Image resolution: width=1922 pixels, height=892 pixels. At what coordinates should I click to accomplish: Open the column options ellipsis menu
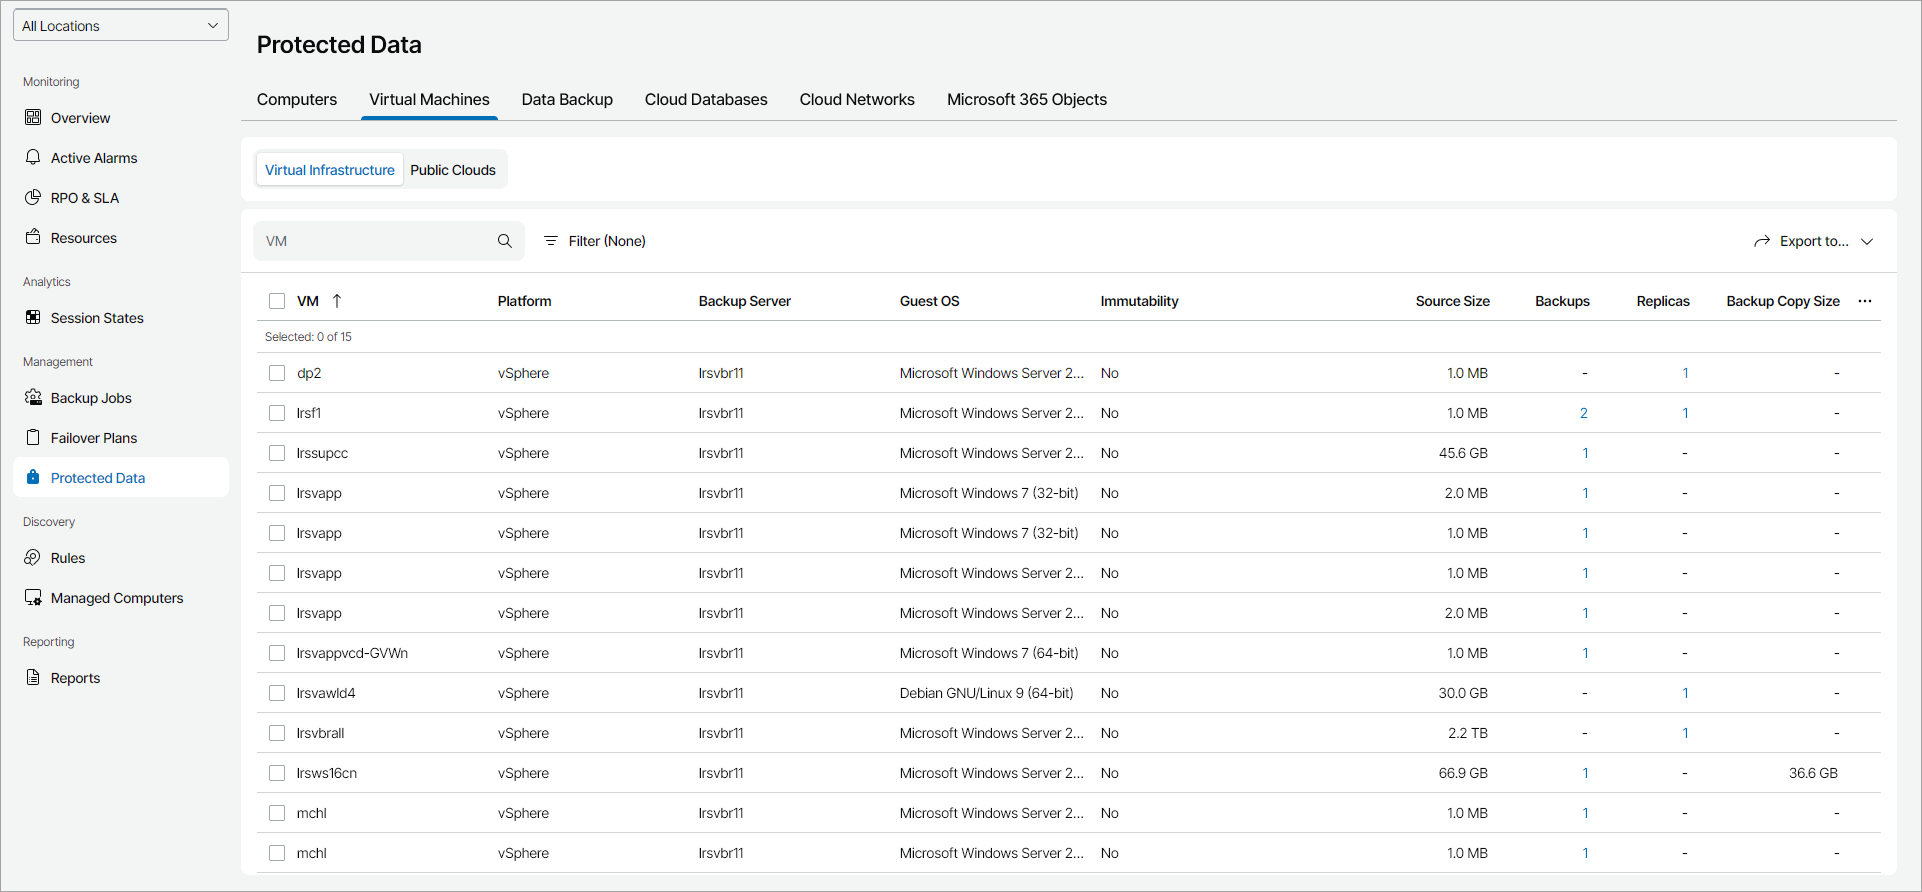pos(1865,301)
